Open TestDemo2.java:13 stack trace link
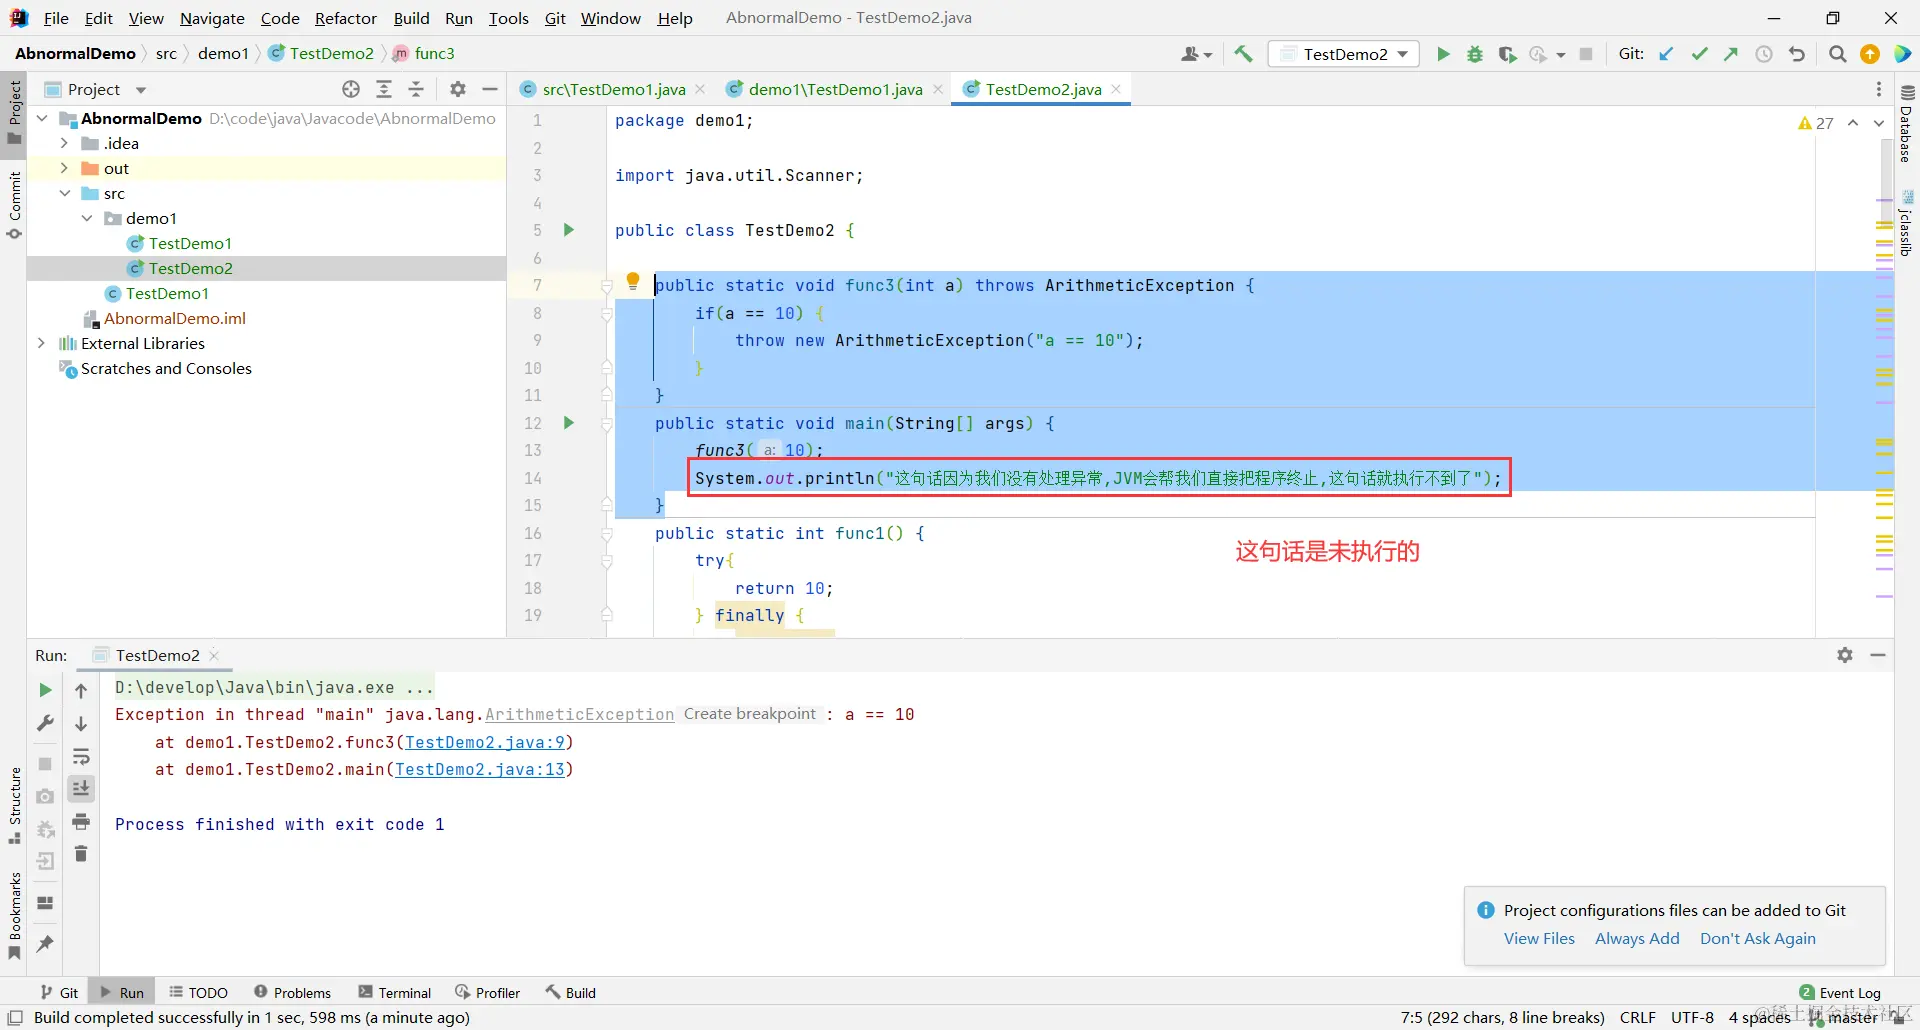 tap(480, 769)
